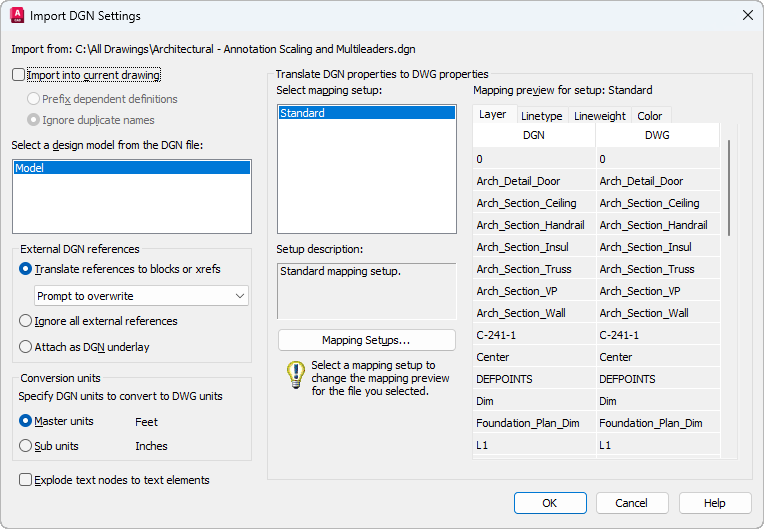Select Master units radio button
The height and width of the screenshot is (529, 764).
(26, 422)
